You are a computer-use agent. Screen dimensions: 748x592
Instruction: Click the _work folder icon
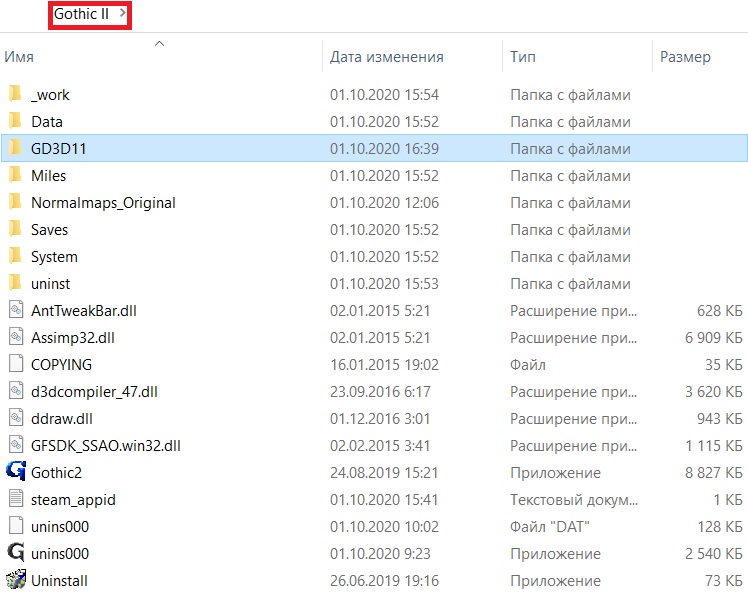(15, 94)
